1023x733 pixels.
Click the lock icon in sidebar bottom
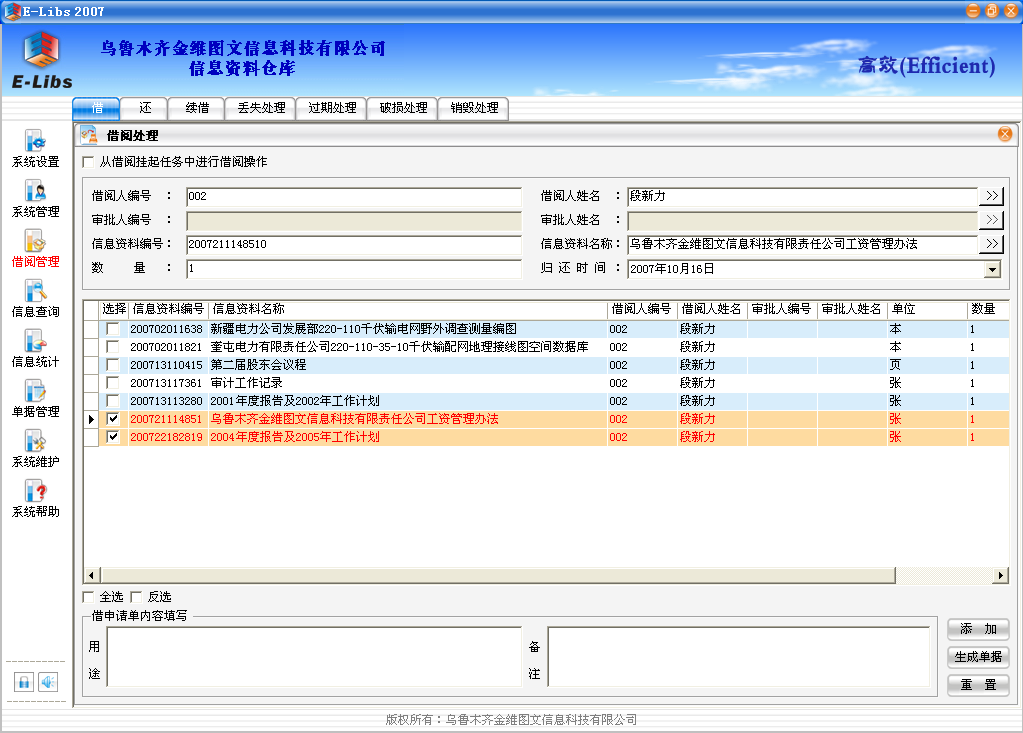tap(23, 682)
